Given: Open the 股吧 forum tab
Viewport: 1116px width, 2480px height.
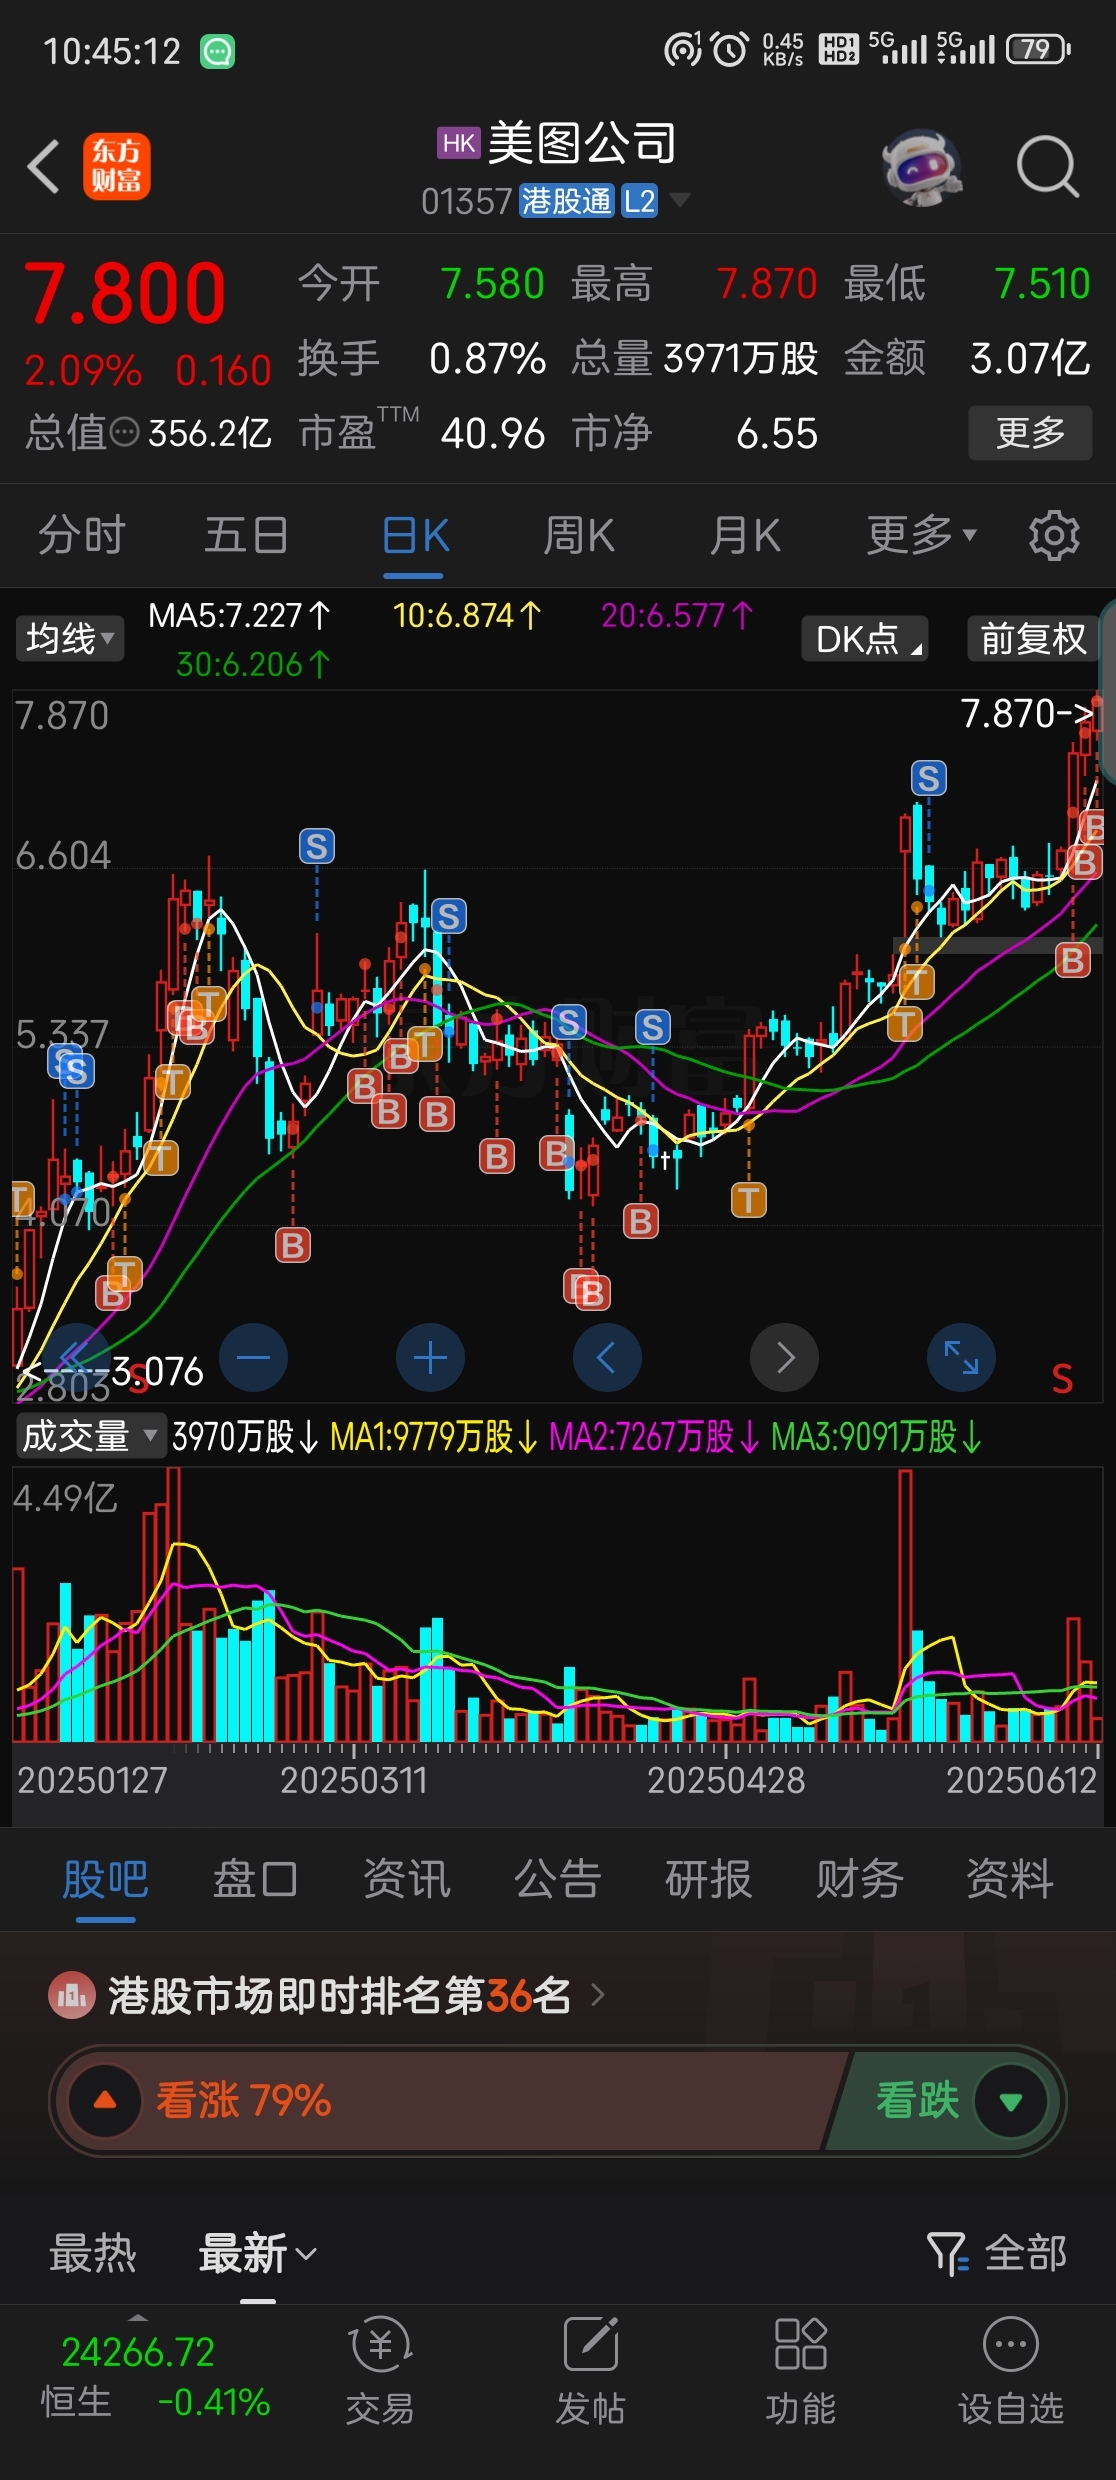Looking at the screenshot, I should [x=105, y=1879].
